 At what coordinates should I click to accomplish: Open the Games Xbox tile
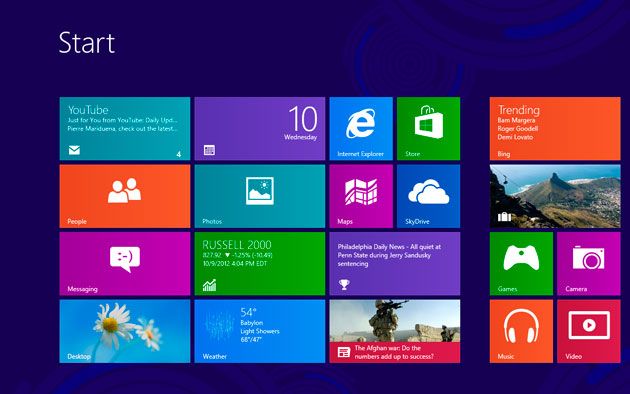click(x=521, y=263)
